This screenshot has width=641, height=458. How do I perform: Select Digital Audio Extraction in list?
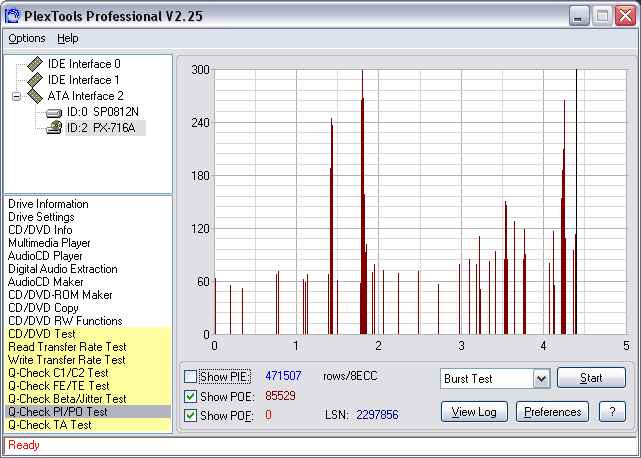[63, 269]
